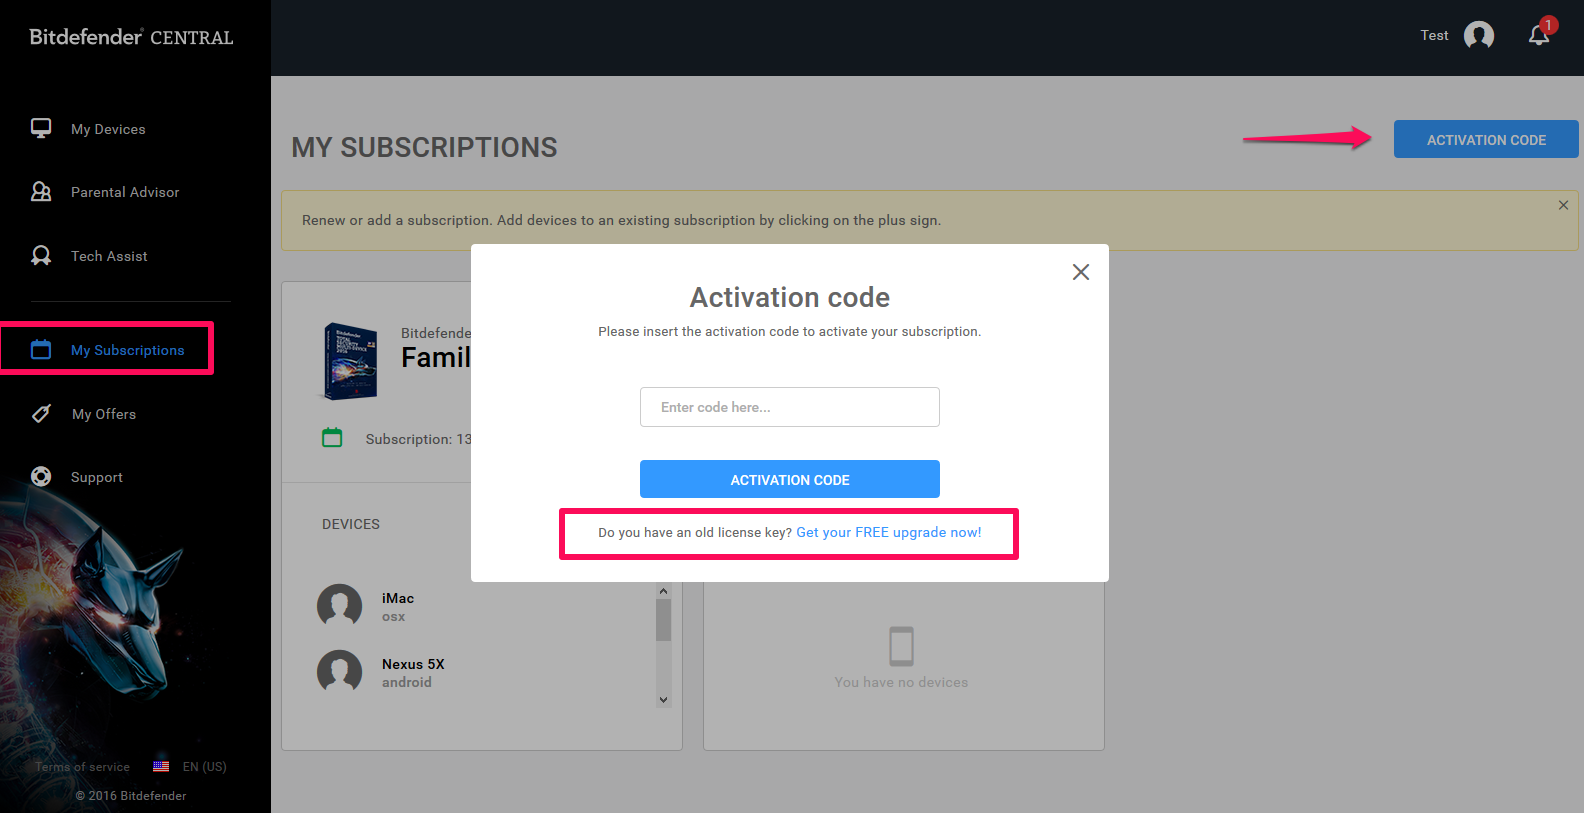Close the Activation code dialog
The image size is (1584, 813).
[1081, 272]
